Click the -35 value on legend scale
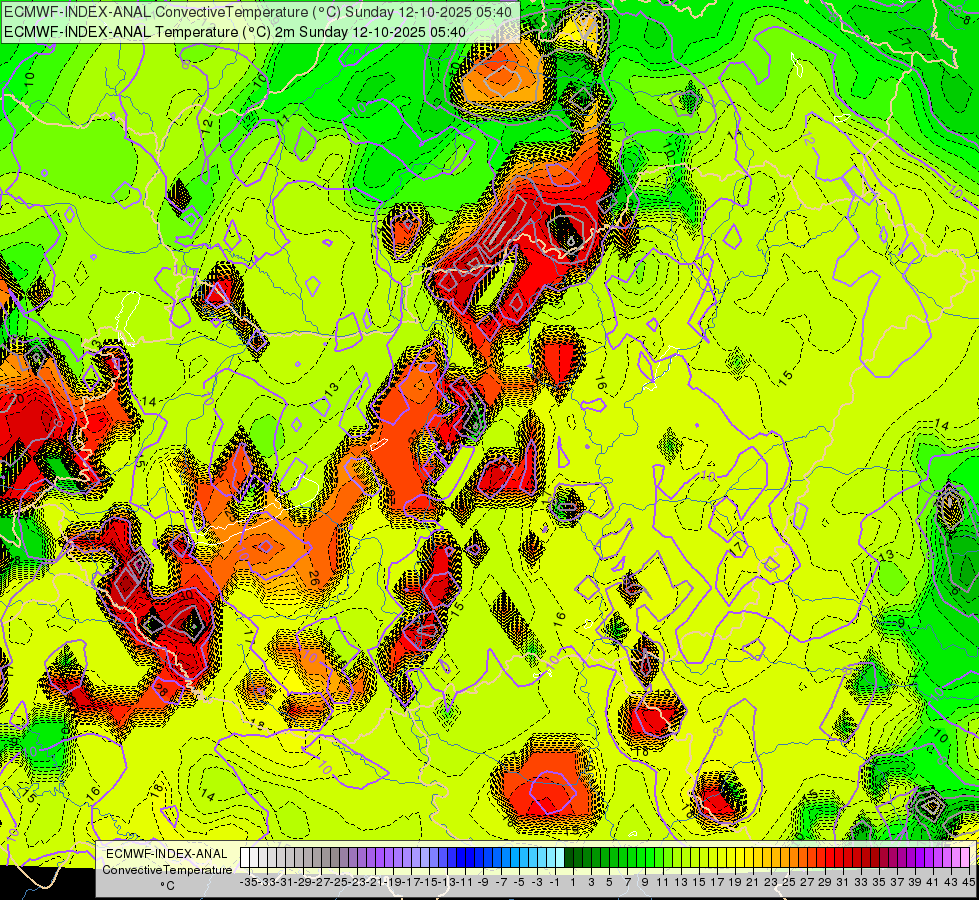Screen dimensions: 979x900 pyautogui.click(x=248, y=883)
